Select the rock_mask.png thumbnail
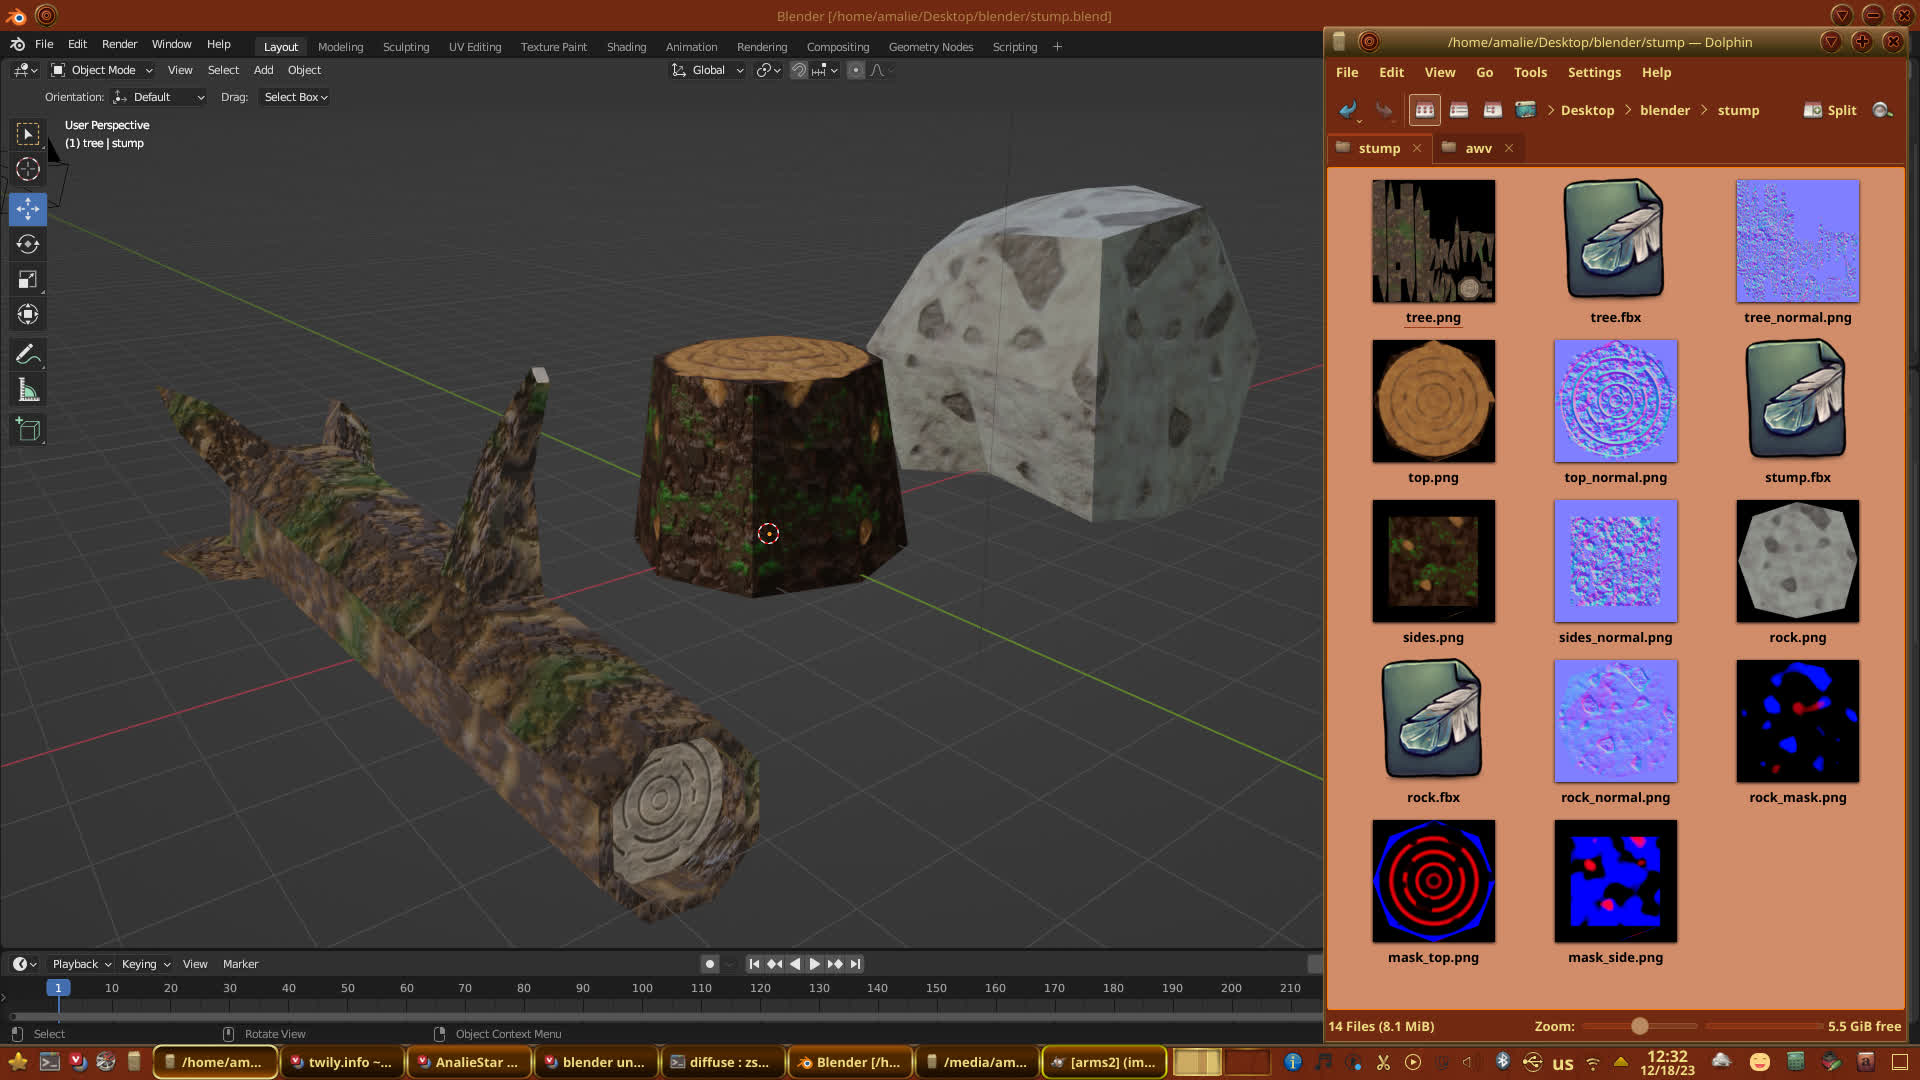The image size is (1920, 1080). pyautogui.click(x=1797, y=721)
